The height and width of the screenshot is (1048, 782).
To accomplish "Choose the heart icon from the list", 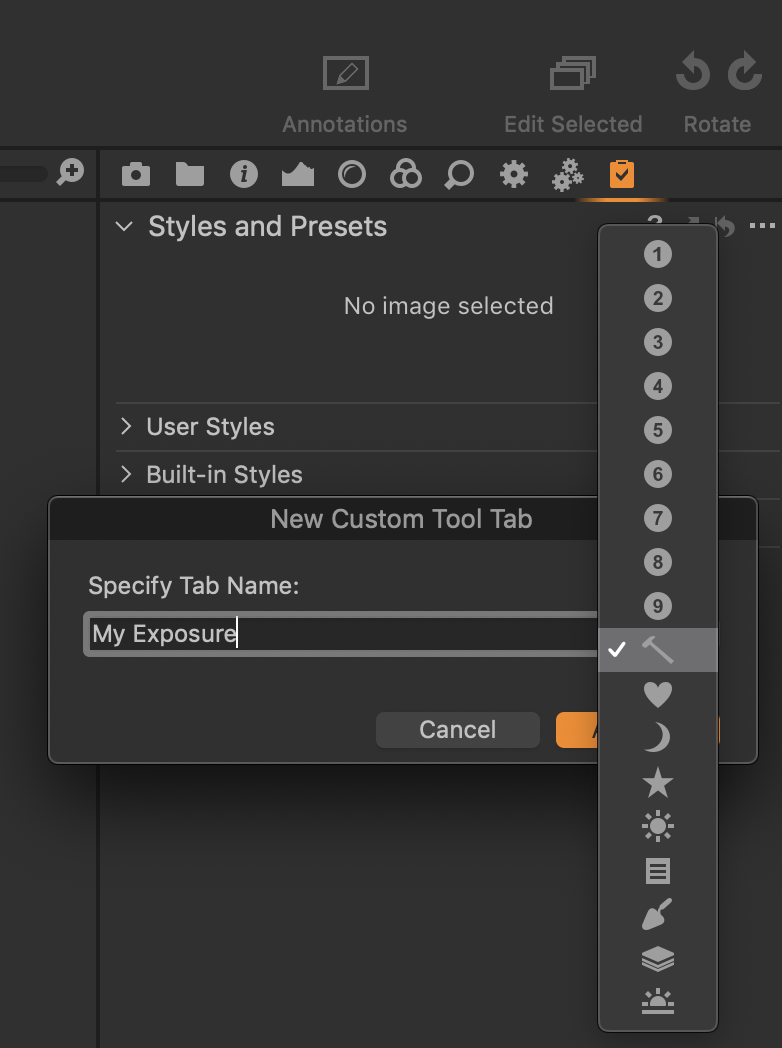I will click(x=657, y=694).
